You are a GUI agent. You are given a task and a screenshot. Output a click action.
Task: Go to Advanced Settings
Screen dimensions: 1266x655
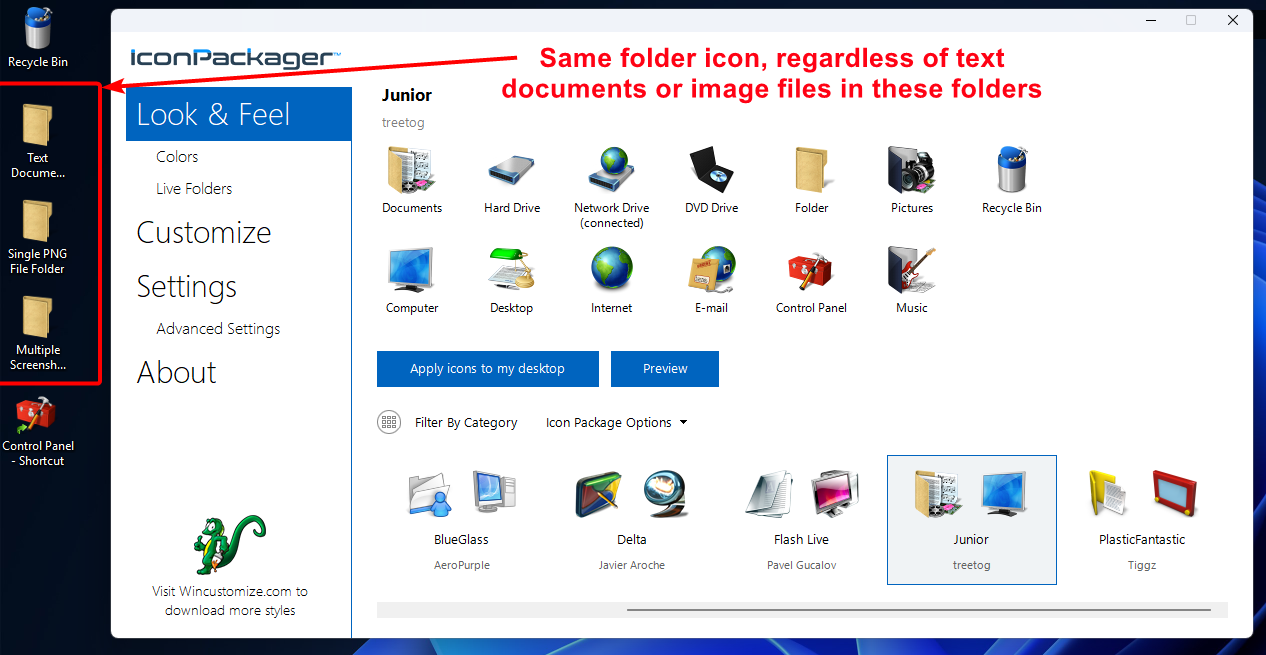click(x=218, y=328)
